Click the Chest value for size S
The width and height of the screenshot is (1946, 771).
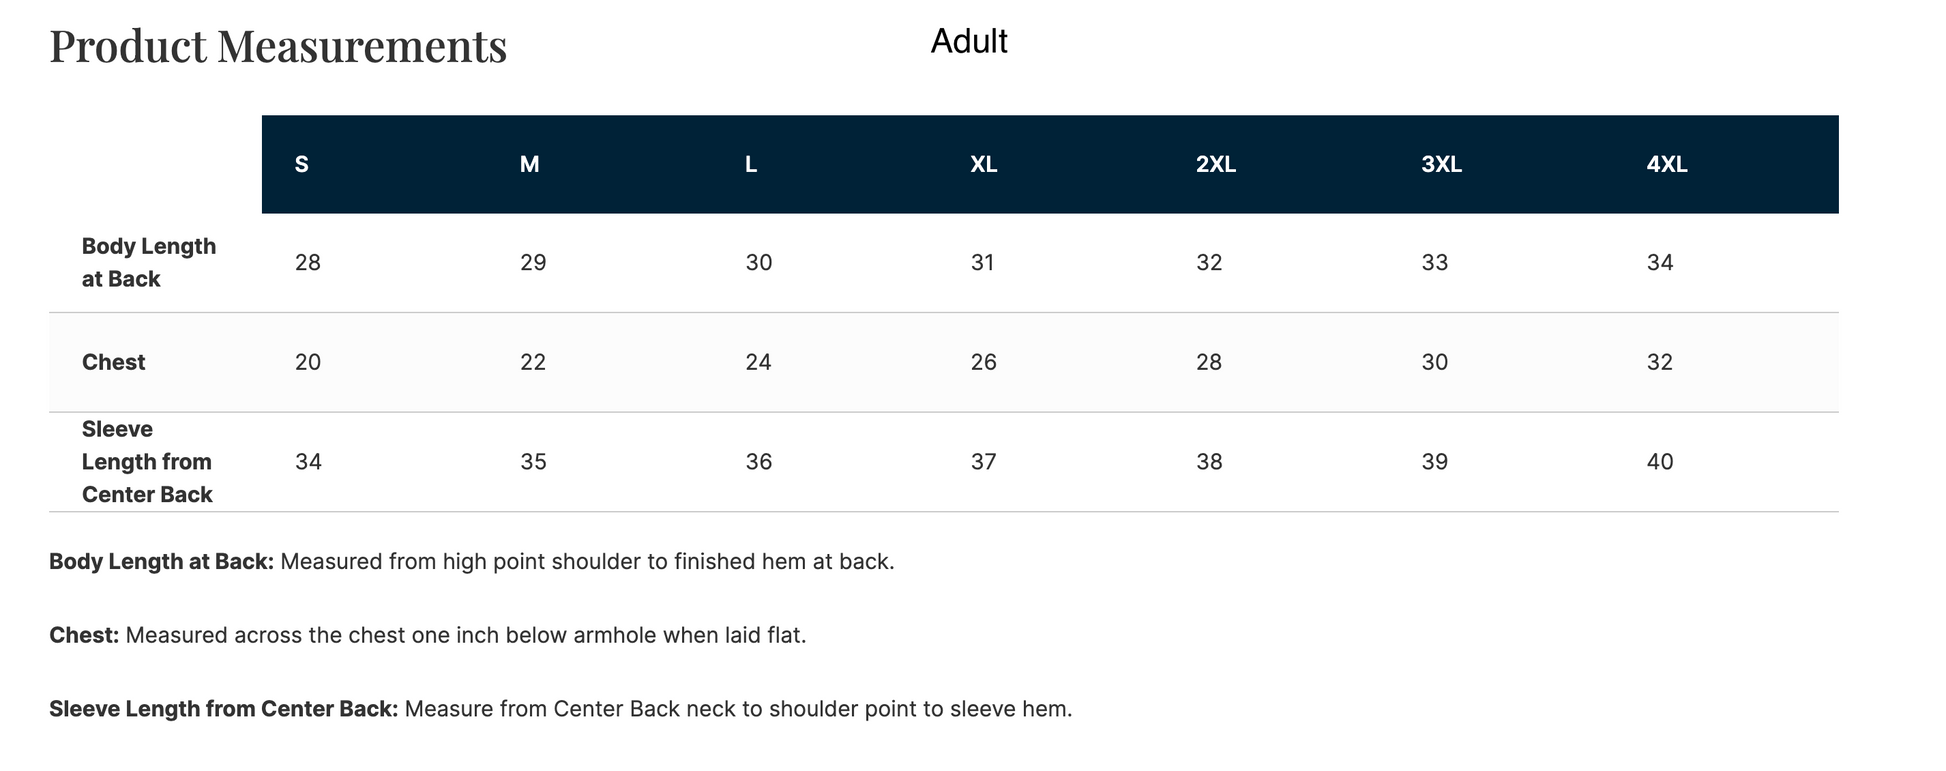308,362
